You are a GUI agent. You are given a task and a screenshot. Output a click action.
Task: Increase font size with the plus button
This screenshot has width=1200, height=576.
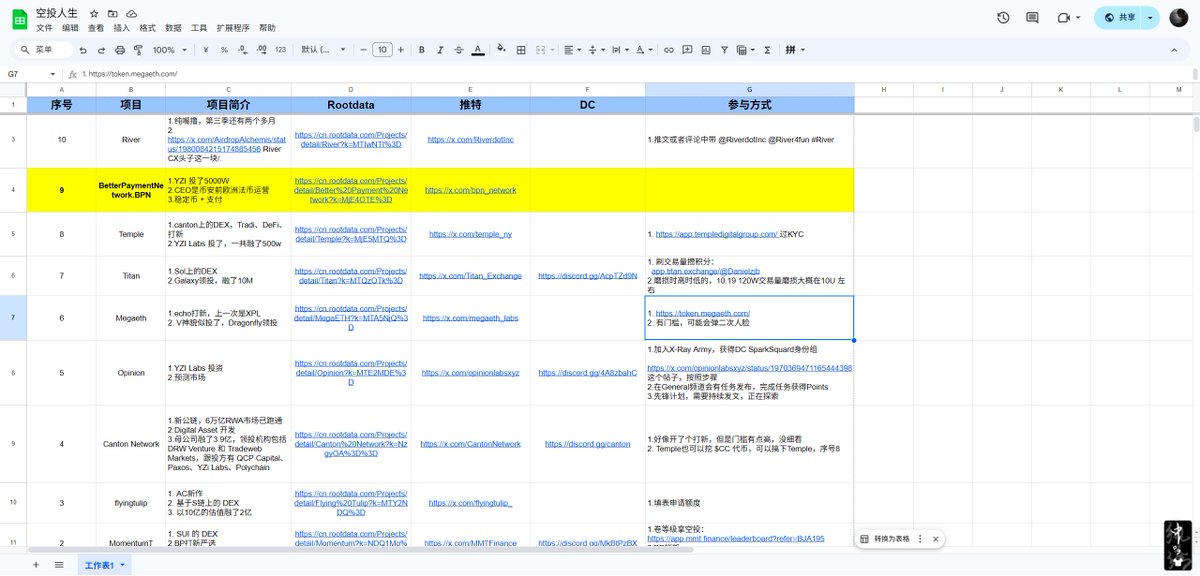pos(402,49)
